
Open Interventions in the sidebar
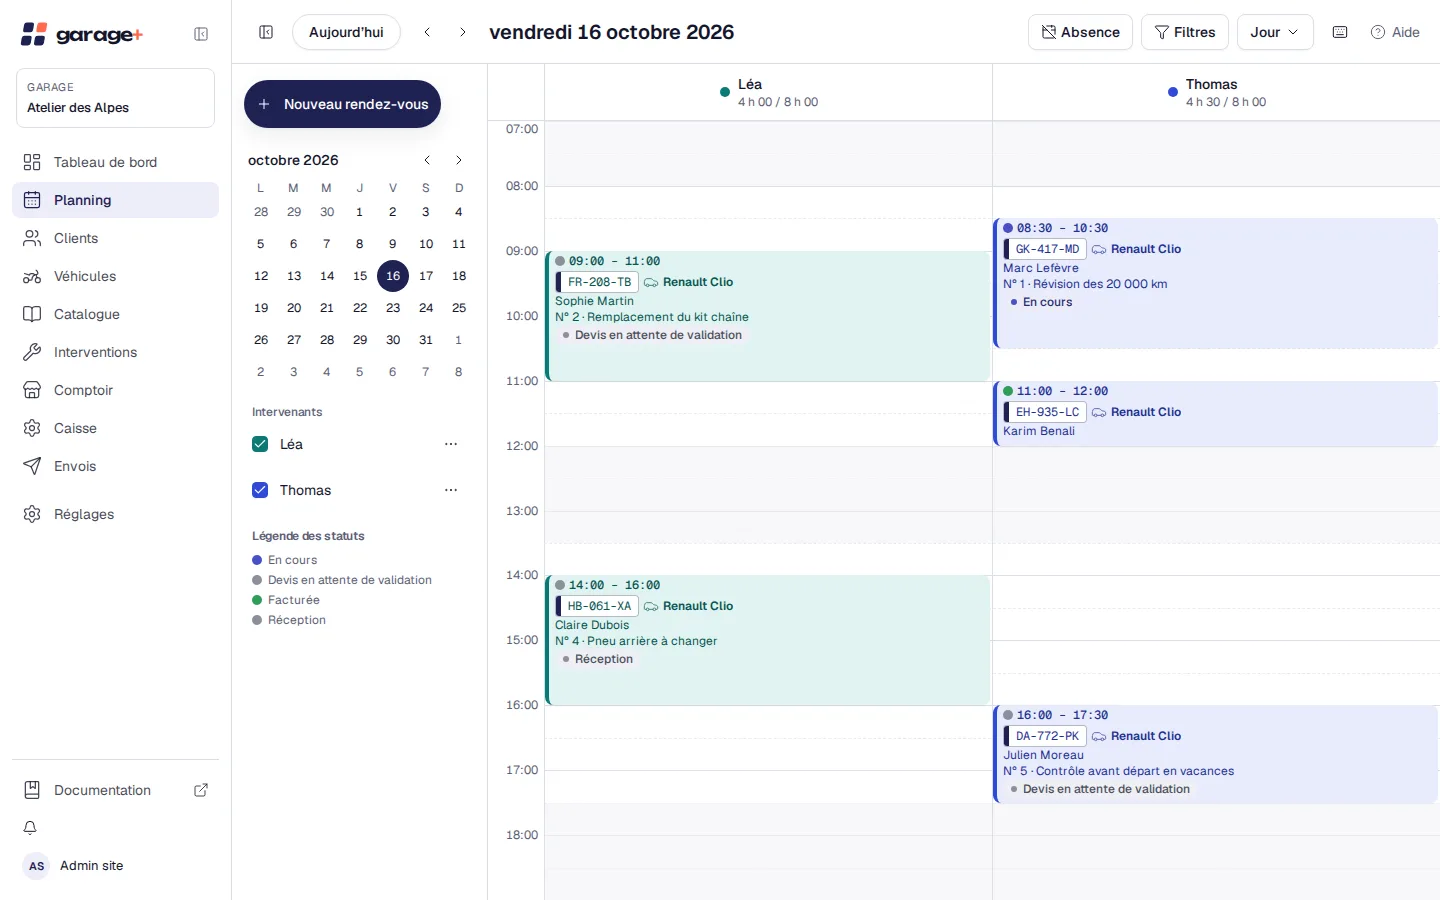pos(115,352)
